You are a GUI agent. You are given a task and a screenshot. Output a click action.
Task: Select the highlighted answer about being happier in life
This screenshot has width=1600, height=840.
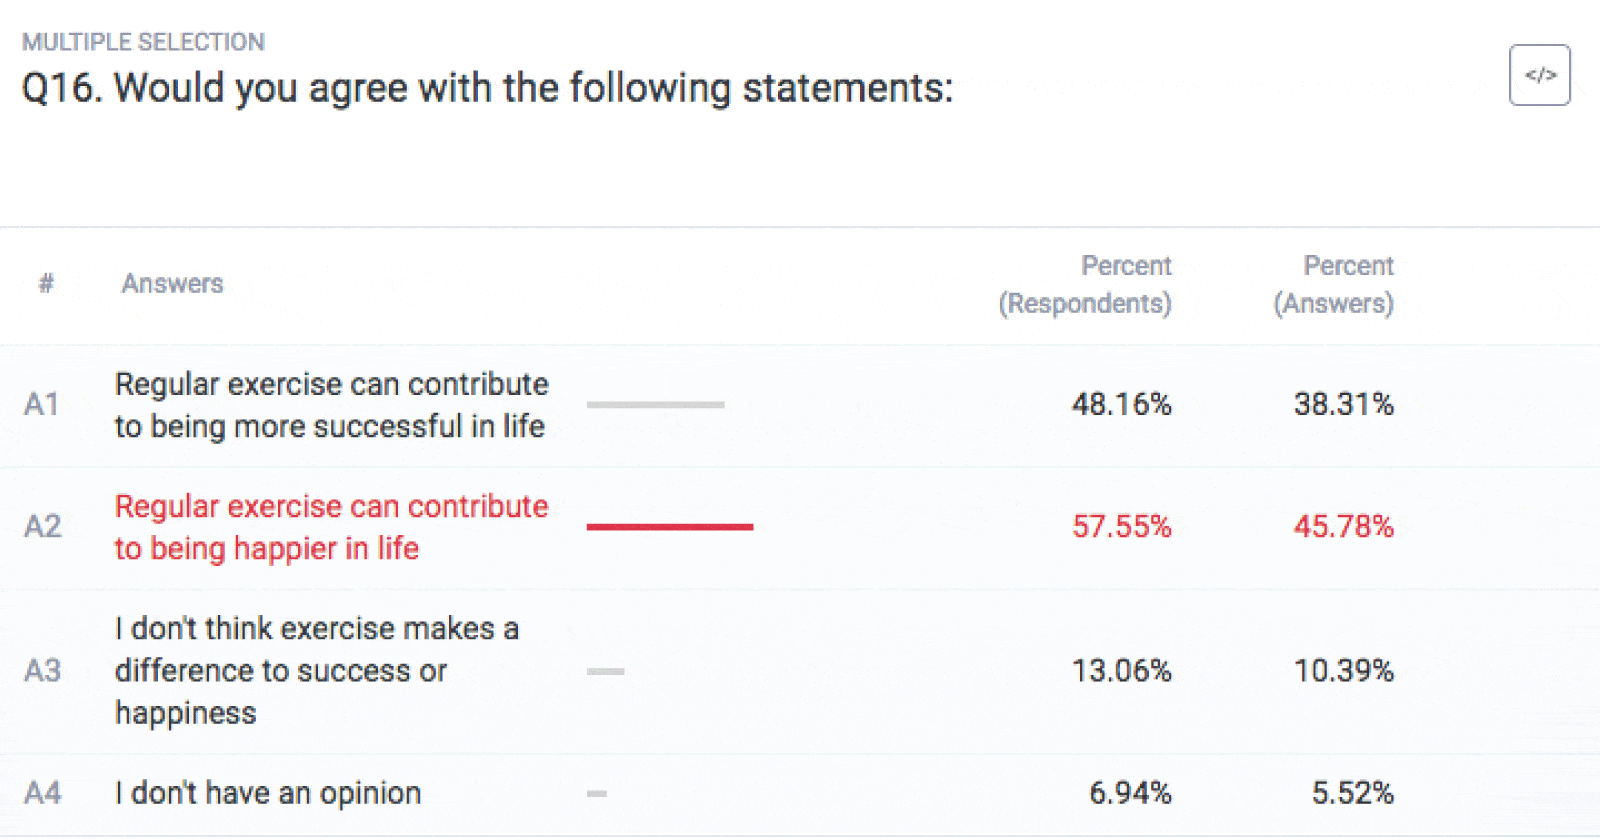(331, 527)
